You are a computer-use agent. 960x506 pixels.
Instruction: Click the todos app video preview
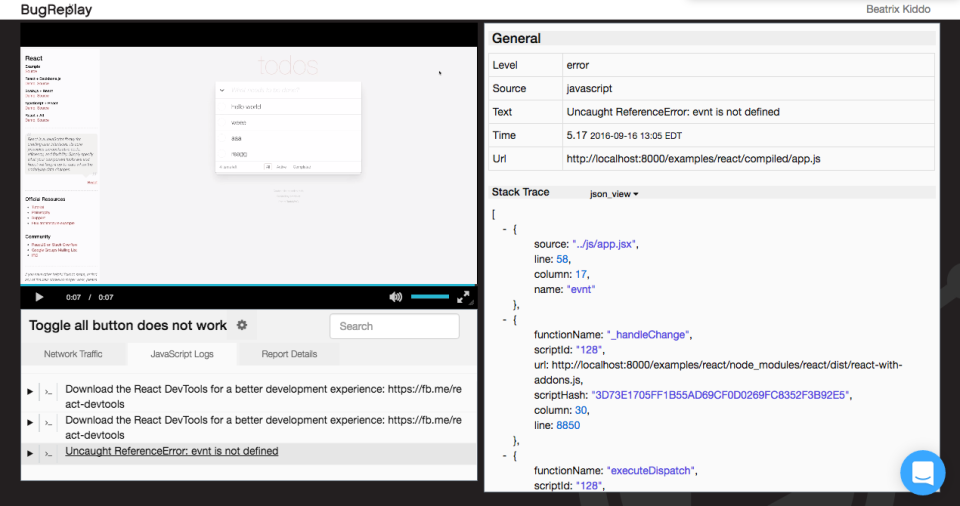point(249,165)
